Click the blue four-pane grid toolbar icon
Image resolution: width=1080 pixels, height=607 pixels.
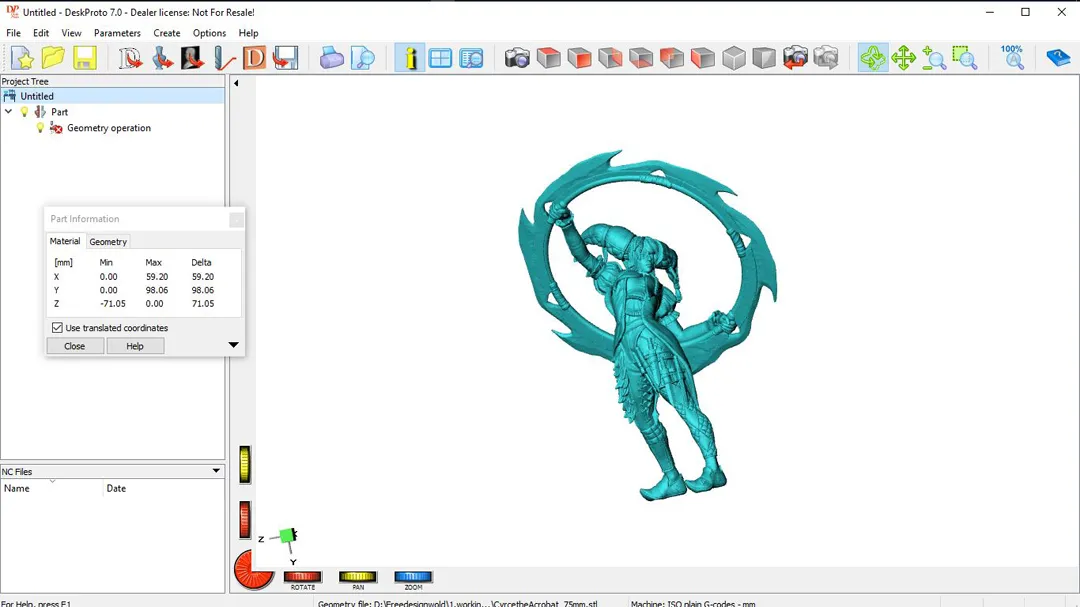(440, 58)
